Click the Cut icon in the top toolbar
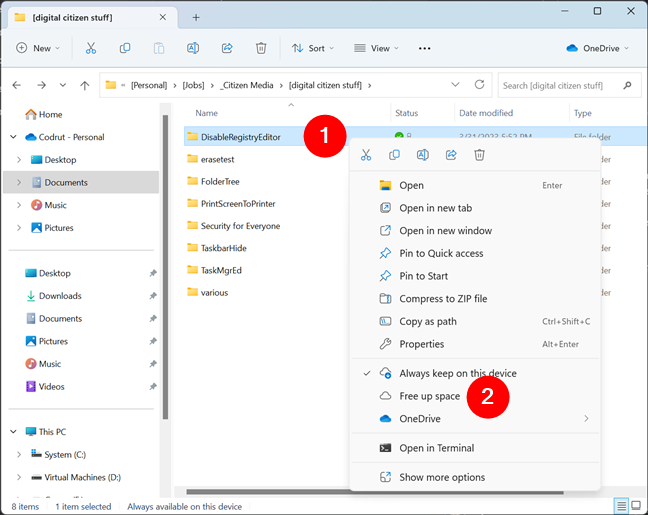This screenshot has width=648, height=515. [x=91, y=48]
